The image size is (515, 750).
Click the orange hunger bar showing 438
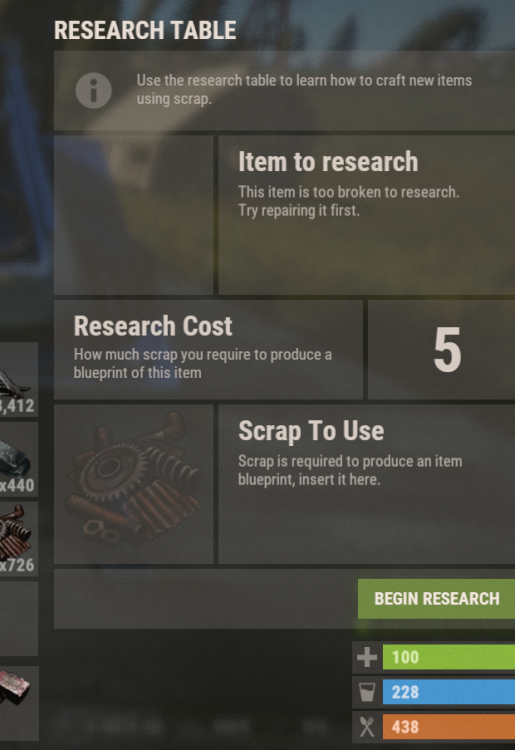pyautogui.click(x=449, y=727)
